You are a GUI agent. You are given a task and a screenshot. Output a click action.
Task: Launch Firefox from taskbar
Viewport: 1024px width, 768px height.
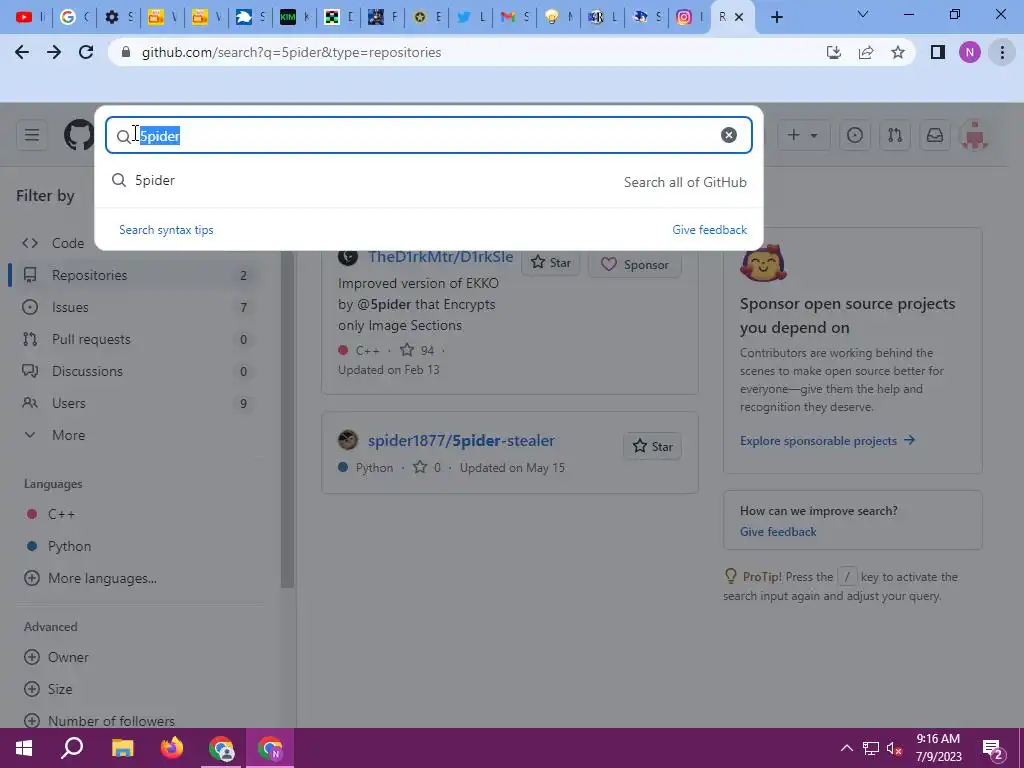172,748
